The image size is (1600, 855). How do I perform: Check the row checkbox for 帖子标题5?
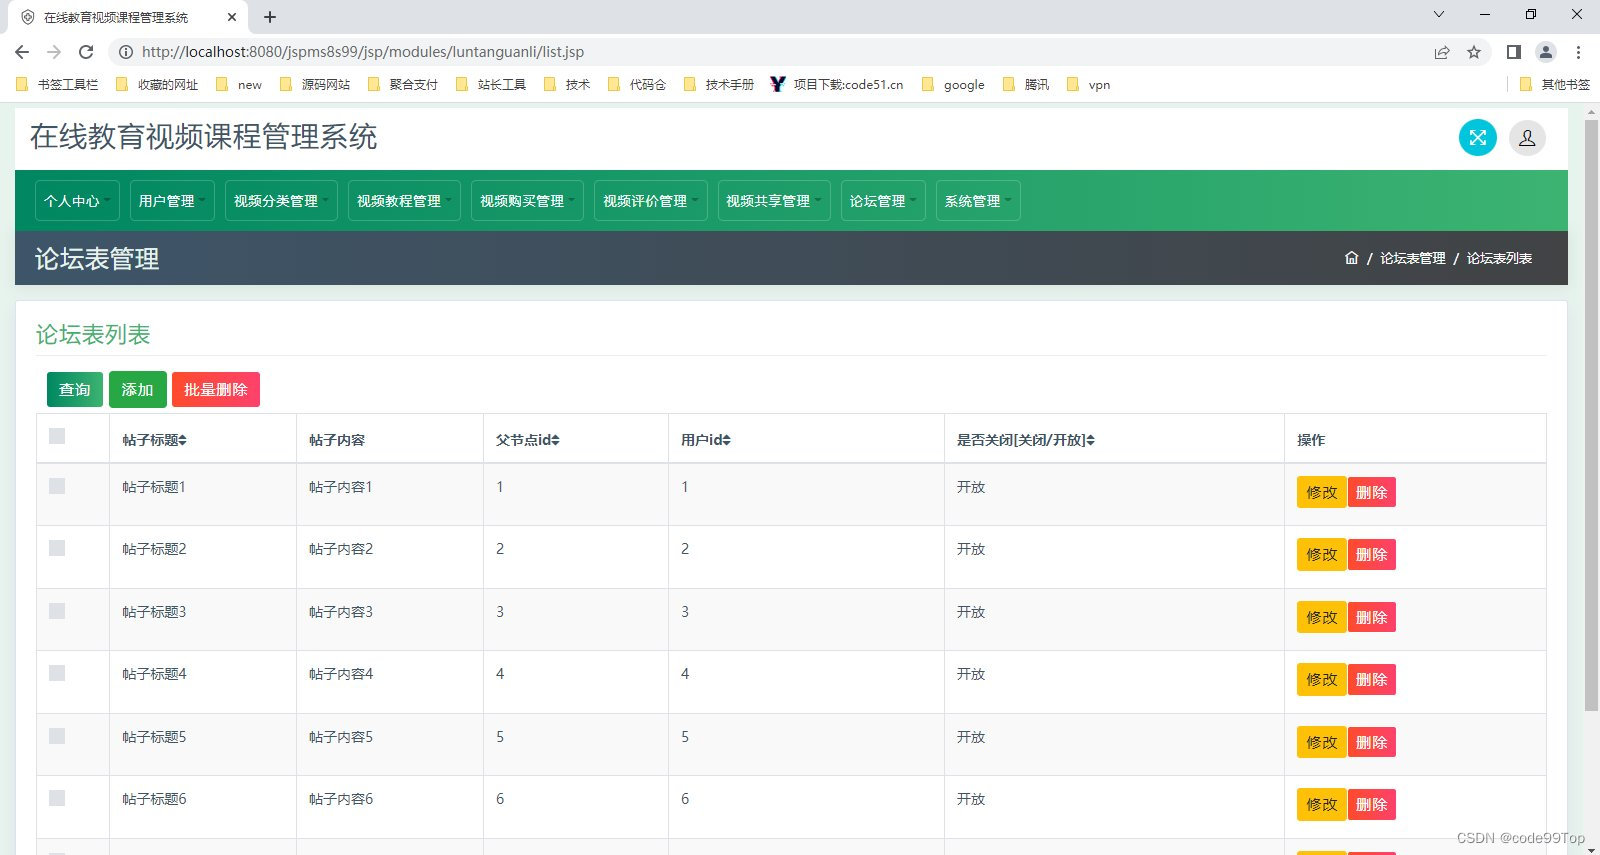click(x=57, y=736)
